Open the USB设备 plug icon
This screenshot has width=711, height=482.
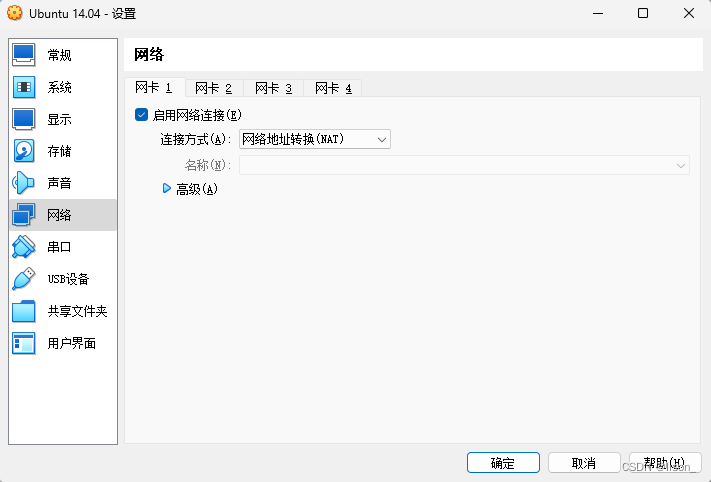[24, 279]
